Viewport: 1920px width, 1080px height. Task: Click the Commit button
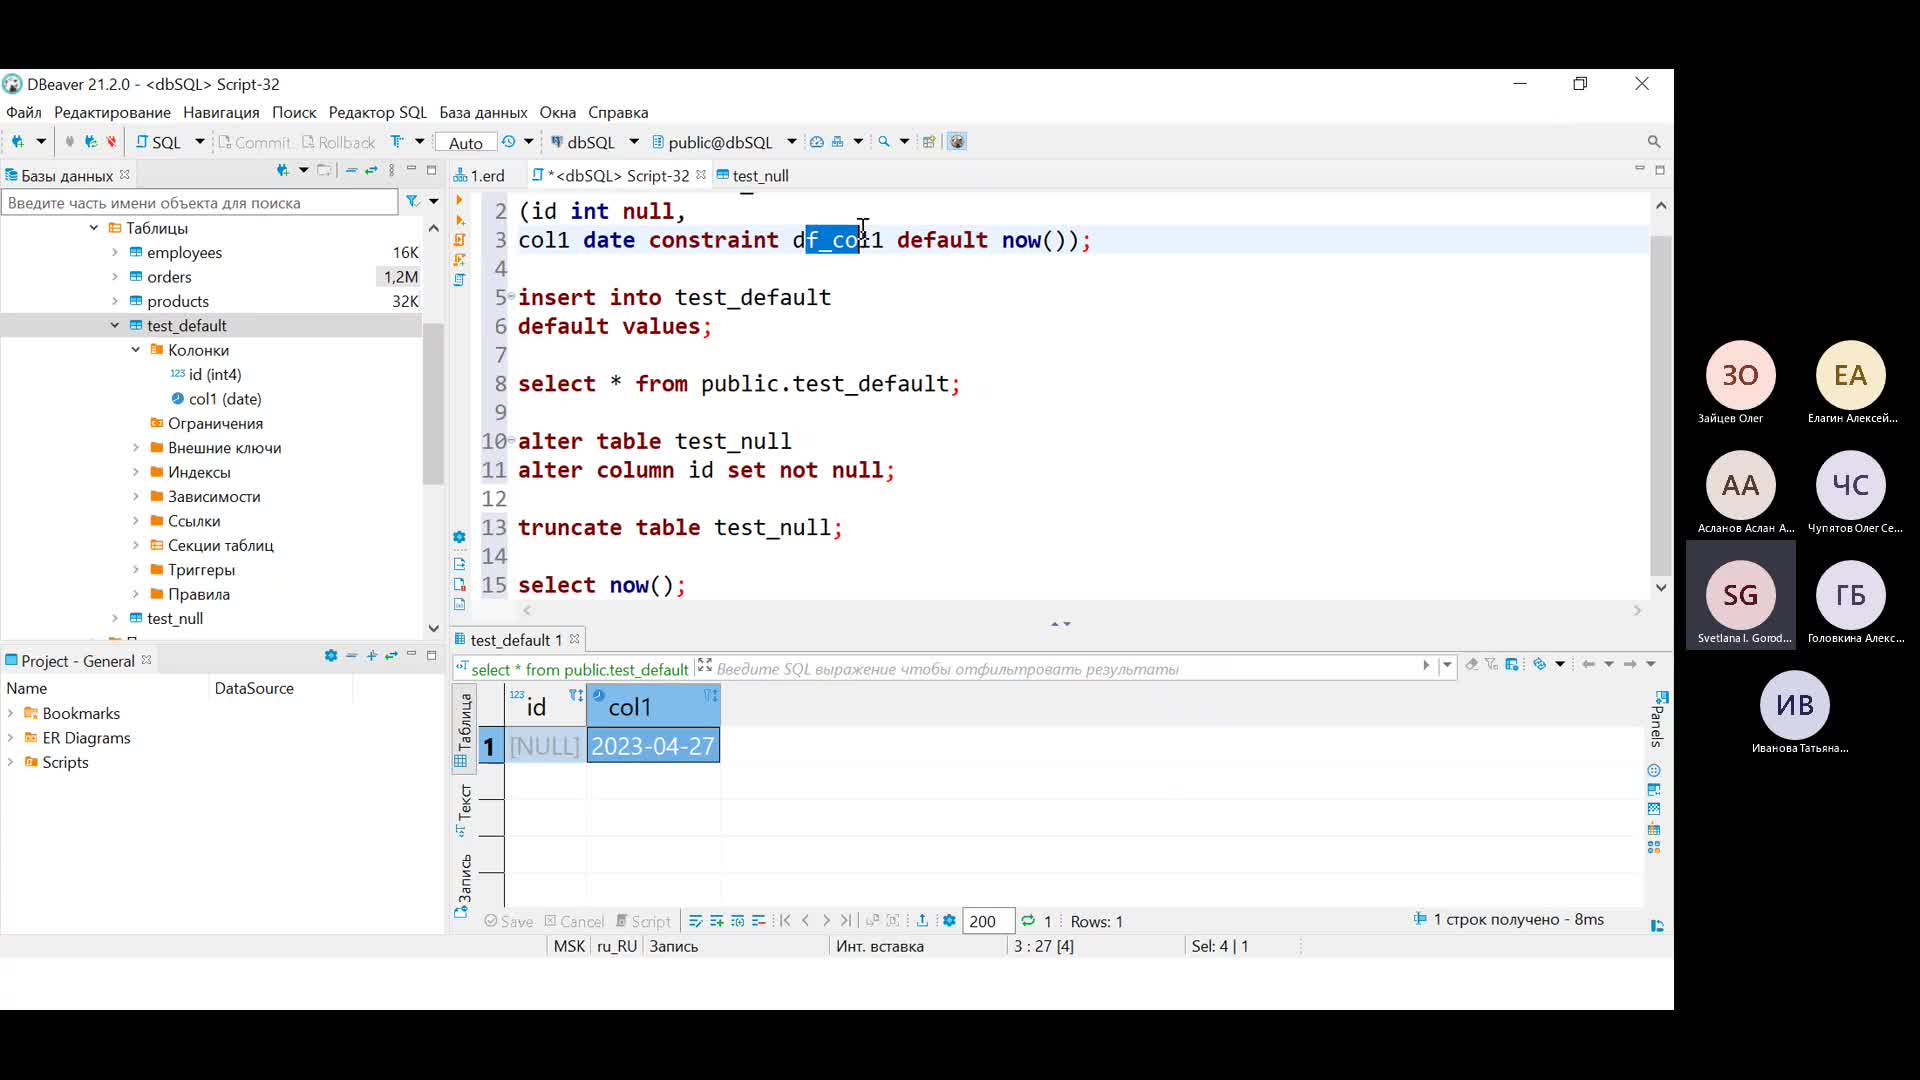point(254,142)
